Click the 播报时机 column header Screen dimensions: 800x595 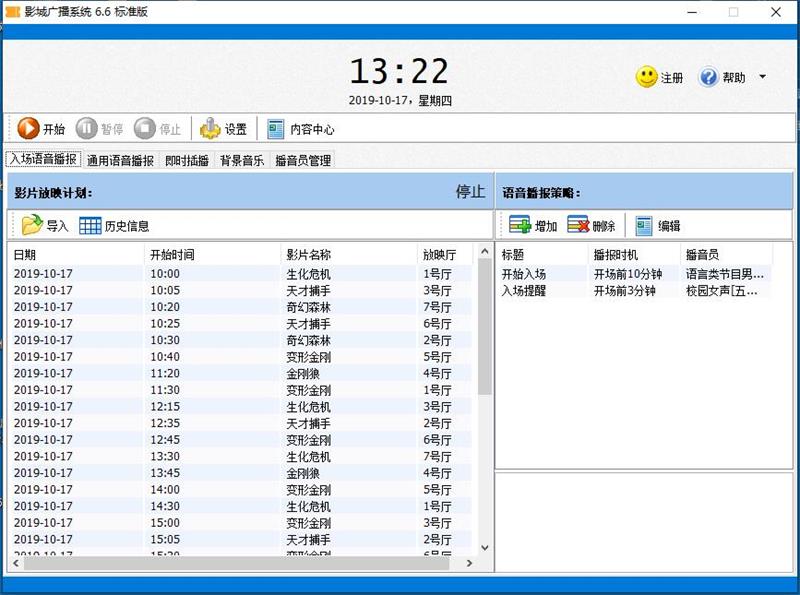635,255
